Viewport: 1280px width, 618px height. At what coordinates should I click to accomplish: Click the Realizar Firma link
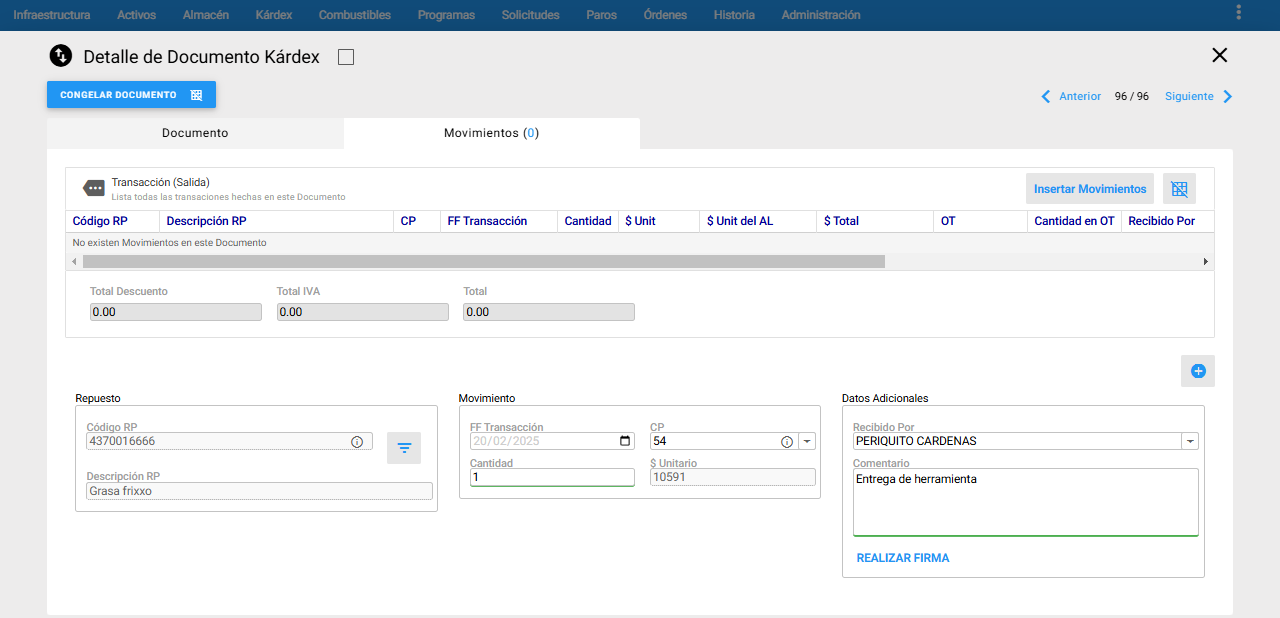coord(903,558)
